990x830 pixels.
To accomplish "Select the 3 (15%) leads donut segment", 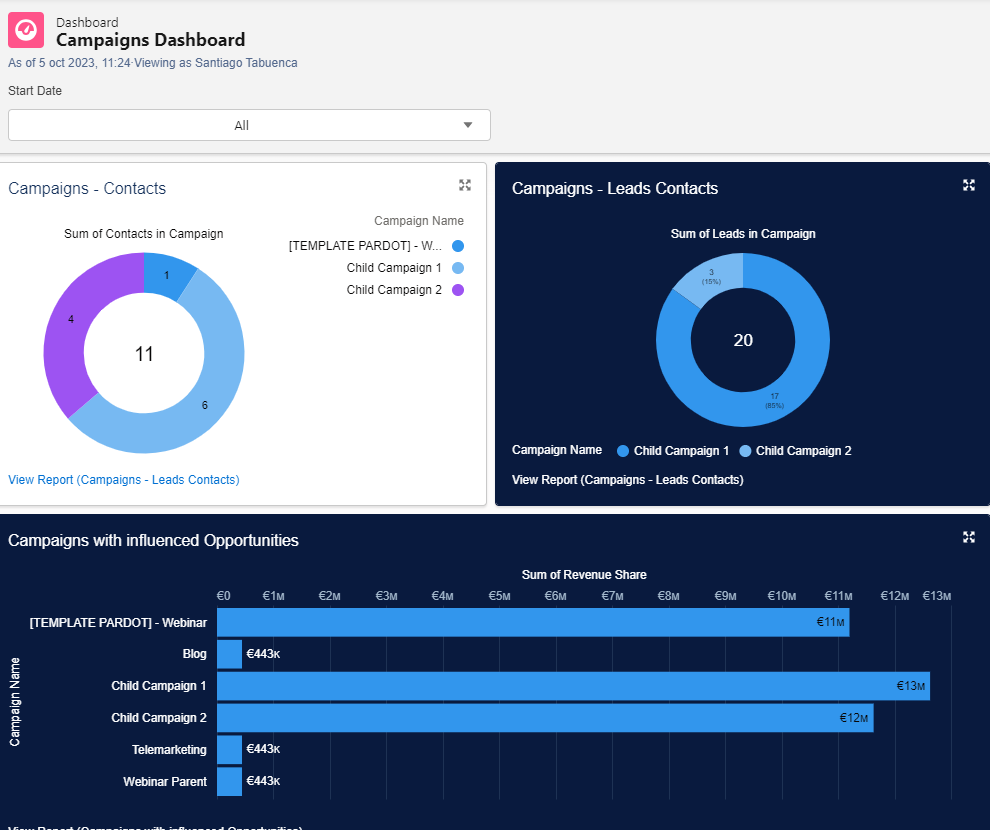I will (712, 278).
